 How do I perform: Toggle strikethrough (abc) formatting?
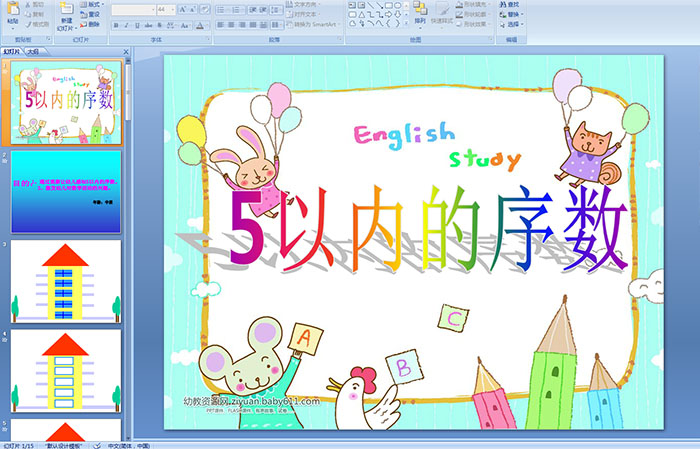pos(148,25)
